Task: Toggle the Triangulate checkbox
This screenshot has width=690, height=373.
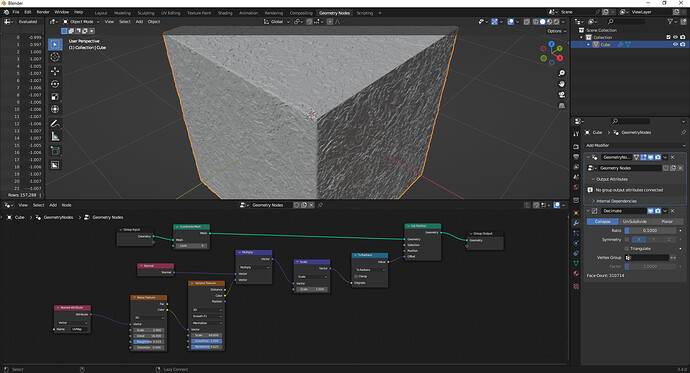Action: point(627,249)
